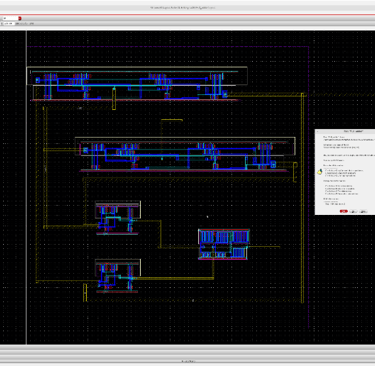Image resolution: width=375 pixels, height=366 pixels.
Task: Focus the text entry field at top left
Action: click(x=10, y=18)
